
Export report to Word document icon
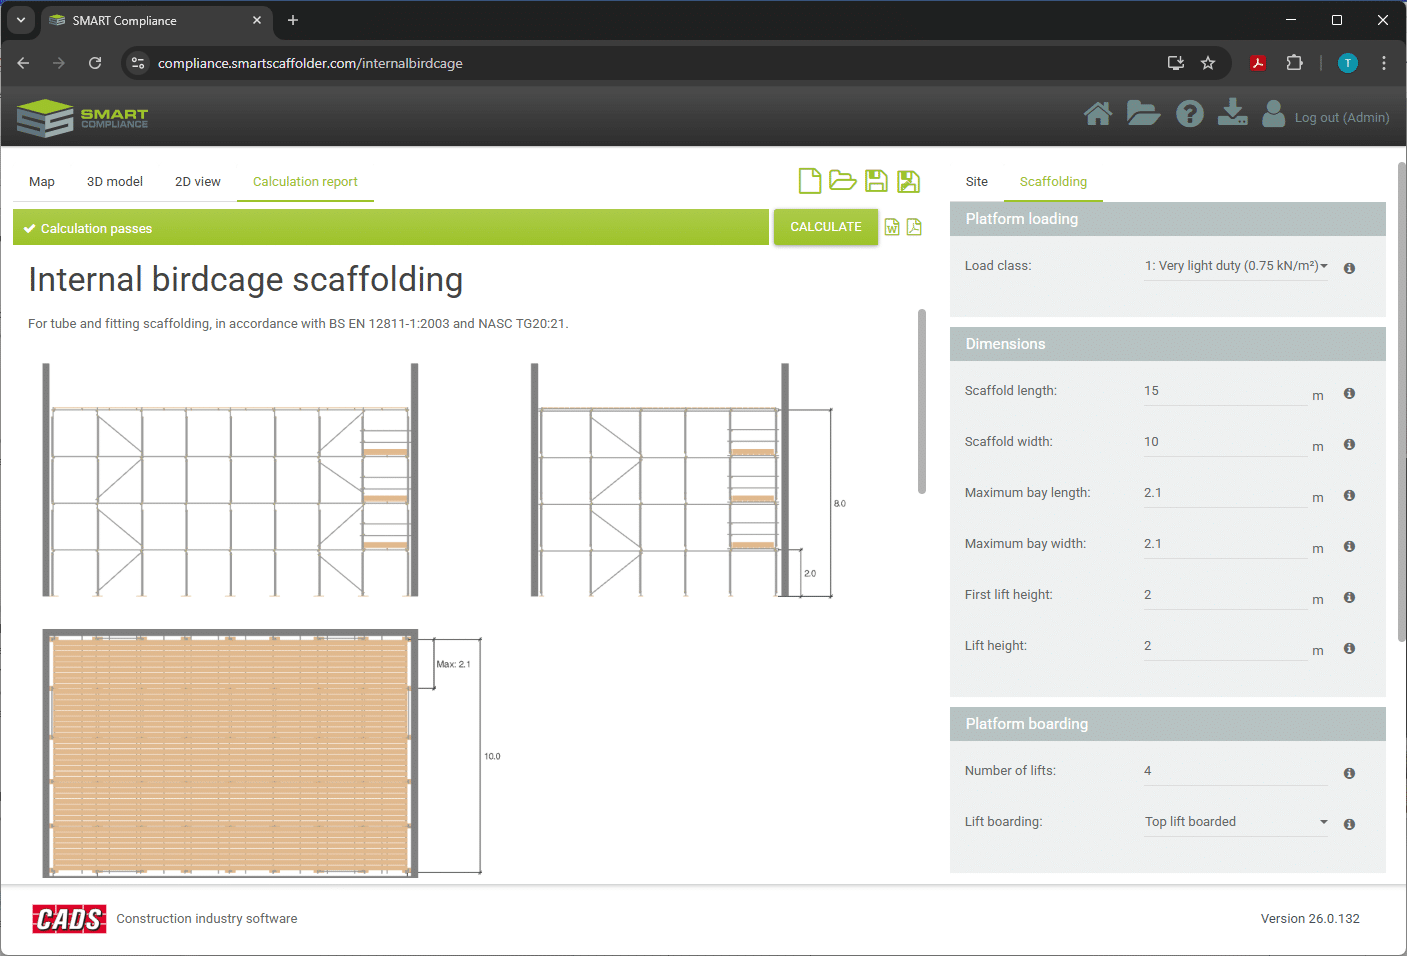pos(892,228)
